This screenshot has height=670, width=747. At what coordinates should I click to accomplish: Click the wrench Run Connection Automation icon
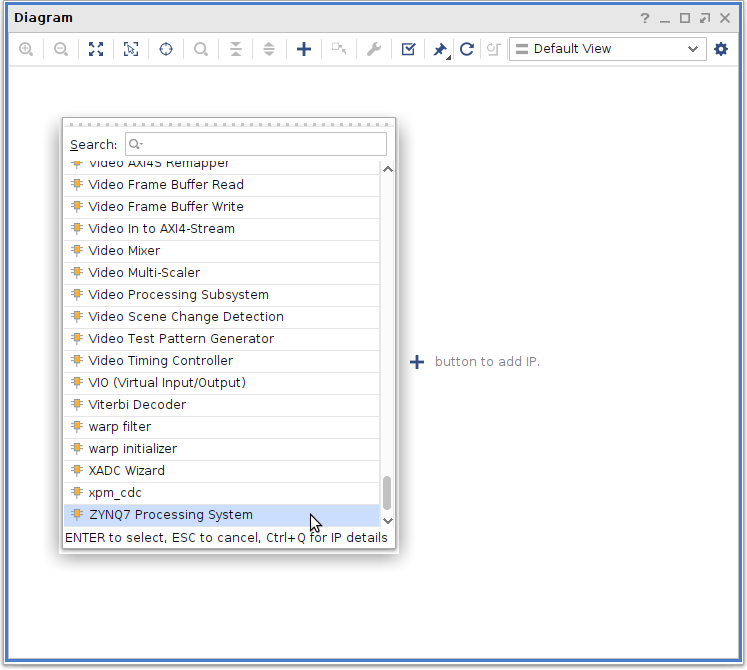(x=374, y=49)
